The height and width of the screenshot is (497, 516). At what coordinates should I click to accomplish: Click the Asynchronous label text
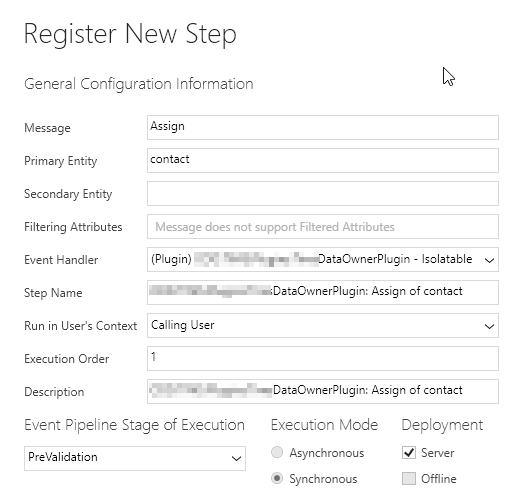(x=327, y=453)
